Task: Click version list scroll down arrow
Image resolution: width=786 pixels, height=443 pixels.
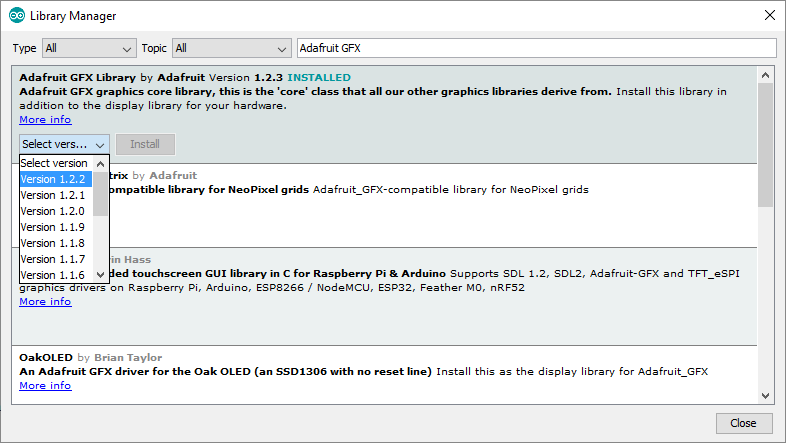Action: 100,275
